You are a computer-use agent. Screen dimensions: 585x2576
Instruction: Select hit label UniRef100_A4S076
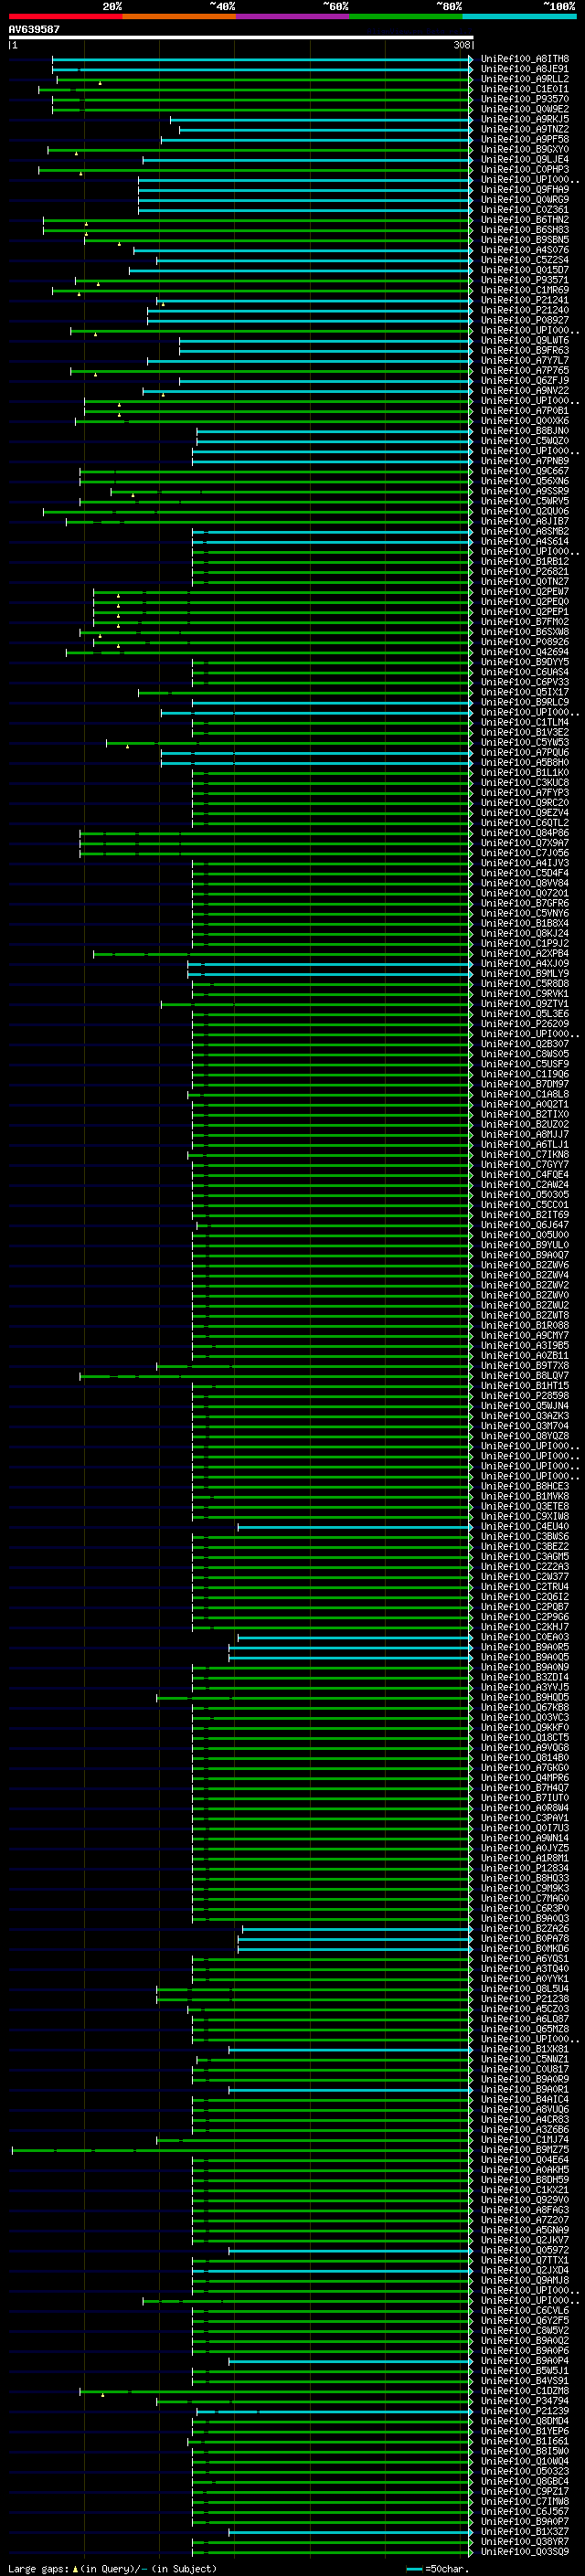[x=525, y=250]
